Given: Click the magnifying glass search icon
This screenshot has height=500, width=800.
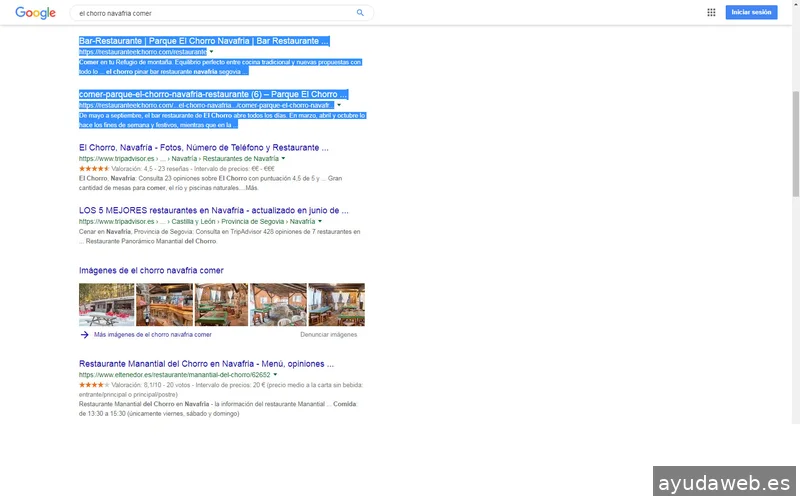Looking at the screenshot, I should click(x=360, y=13).
